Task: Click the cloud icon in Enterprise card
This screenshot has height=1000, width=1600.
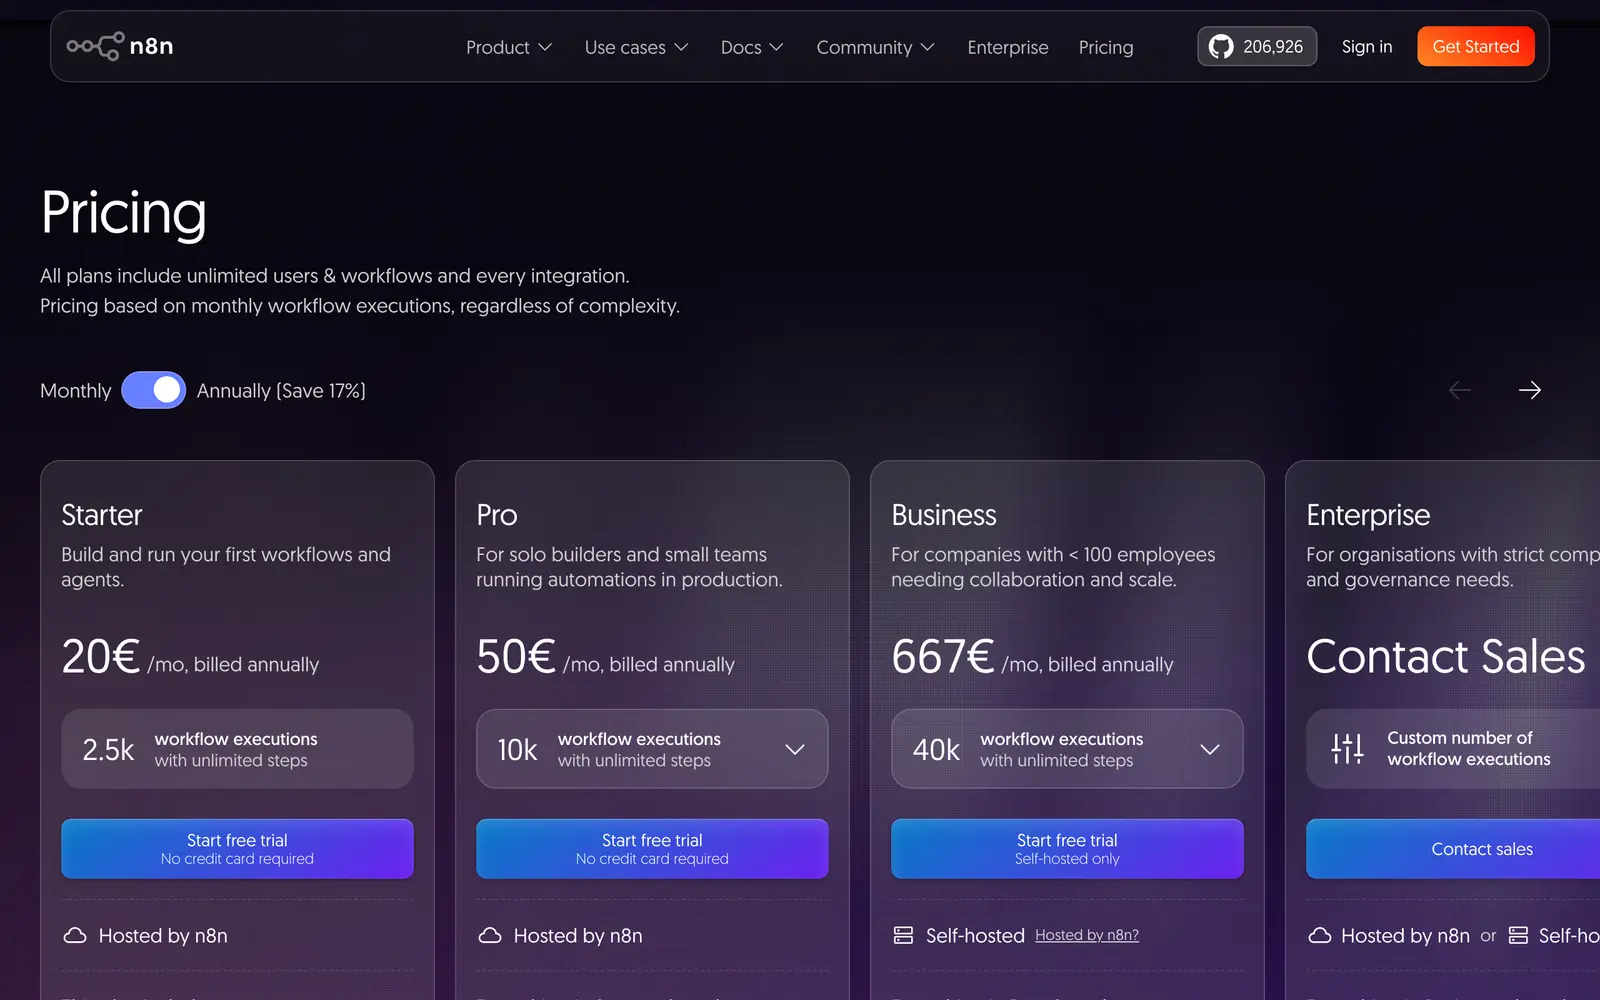Action: pyautogui.click(x=1320, y=936)
